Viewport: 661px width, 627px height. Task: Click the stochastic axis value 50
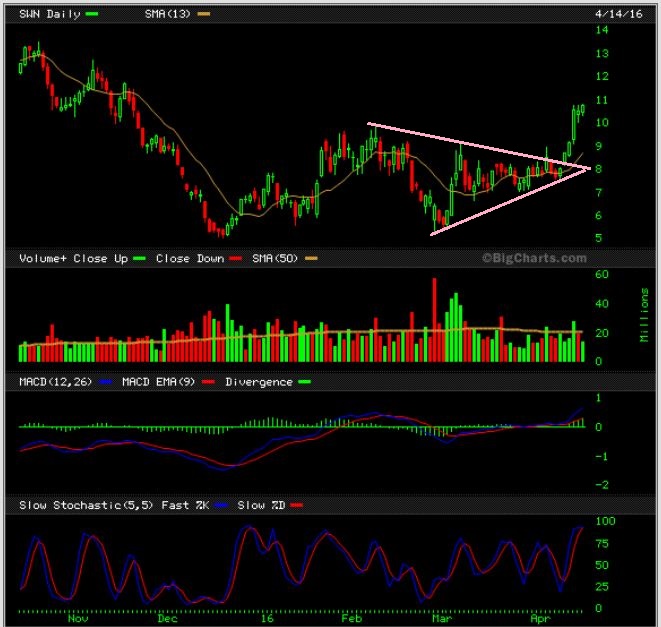pos(602,565)
